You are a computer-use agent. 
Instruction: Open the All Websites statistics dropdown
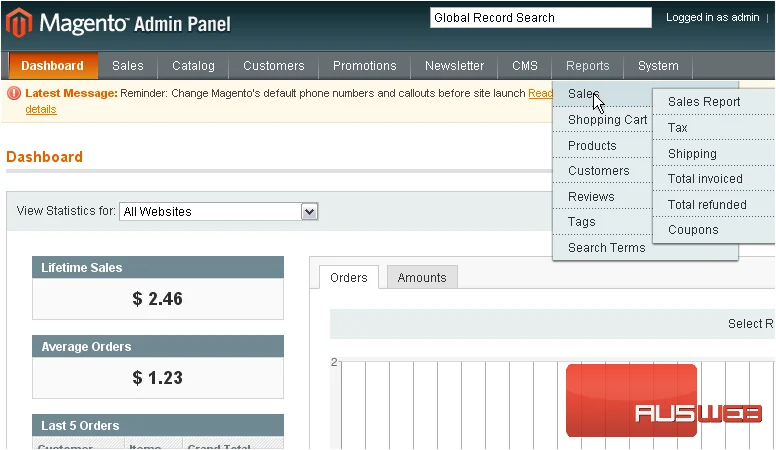(218, 211)
